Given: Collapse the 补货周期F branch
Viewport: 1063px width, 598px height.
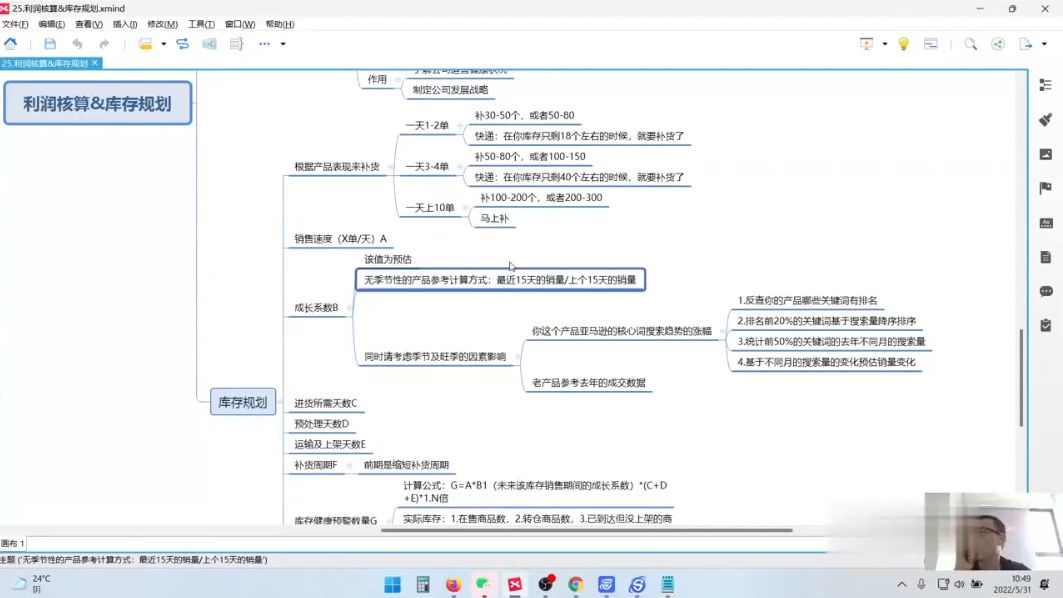Looking at the screenshot, I should click(x=348, y=465).
